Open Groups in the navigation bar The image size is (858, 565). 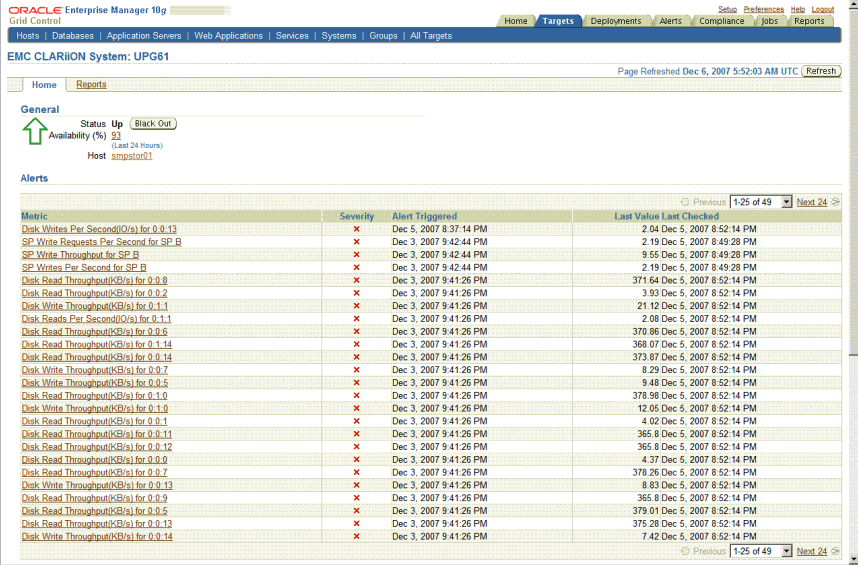pos(383,36)
